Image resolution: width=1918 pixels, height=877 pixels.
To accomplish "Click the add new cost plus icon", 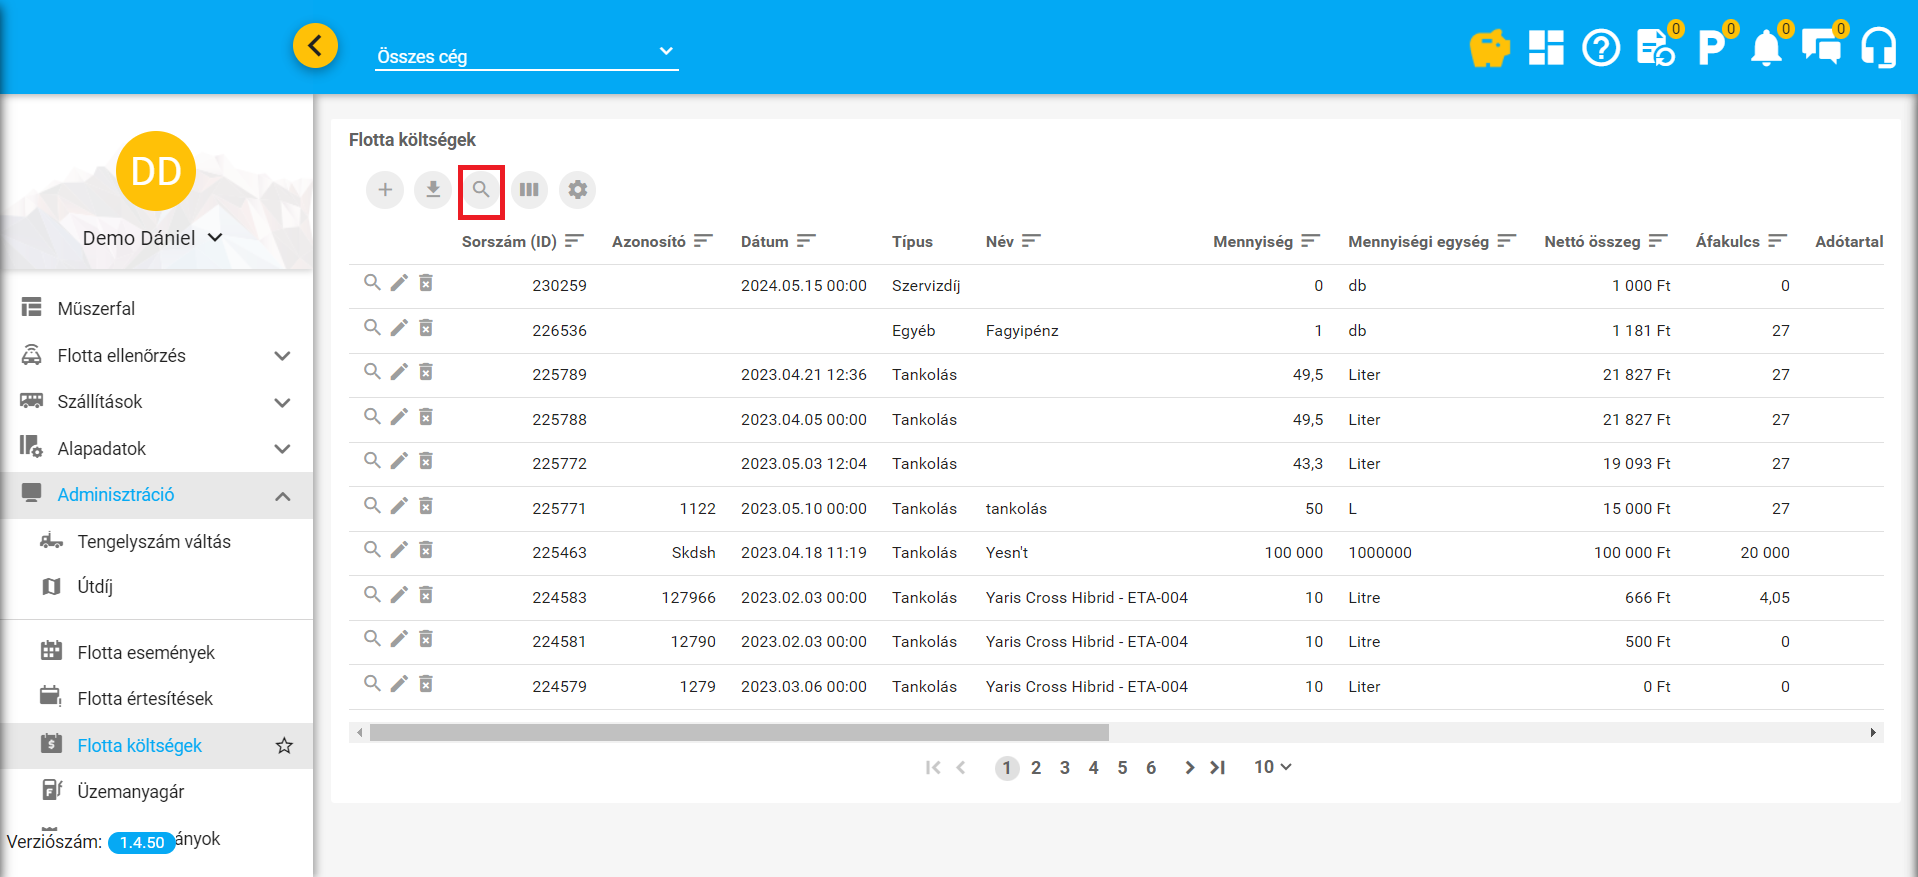I will point(385,190).
